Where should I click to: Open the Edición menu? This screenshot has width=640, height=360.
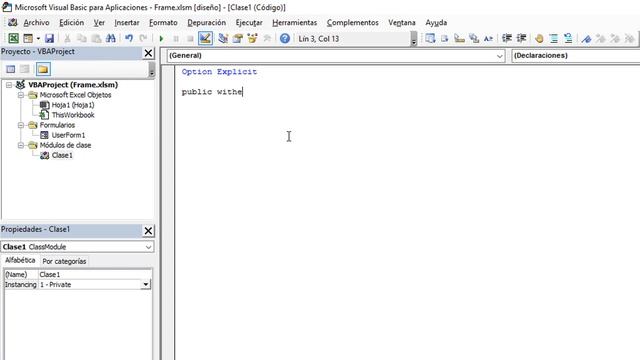71,22
